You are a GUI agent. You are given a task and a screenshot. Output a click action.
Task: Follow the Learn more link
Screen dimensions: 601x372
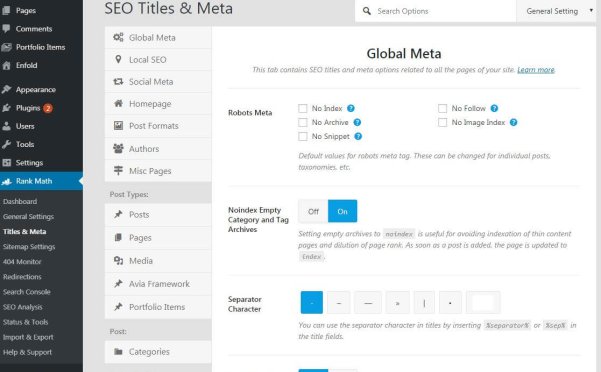pyautogui.click(x=536, y=70)
